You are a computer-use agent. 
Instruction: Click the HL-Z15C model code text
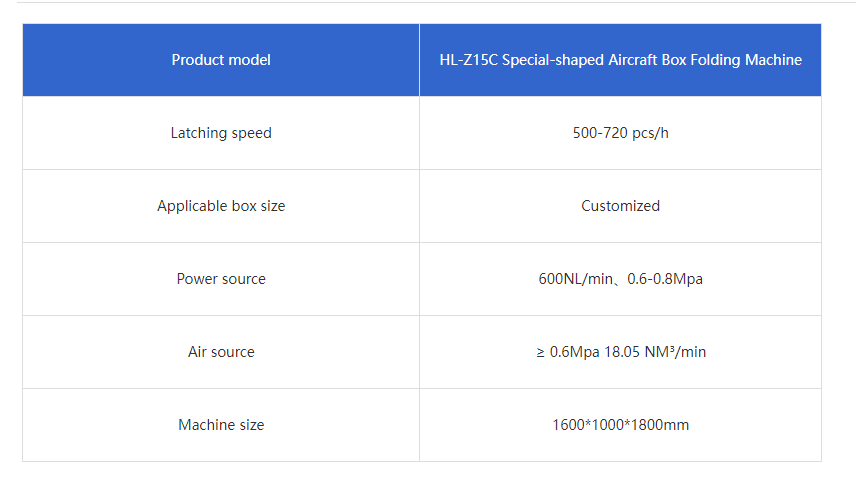point(468,60)
